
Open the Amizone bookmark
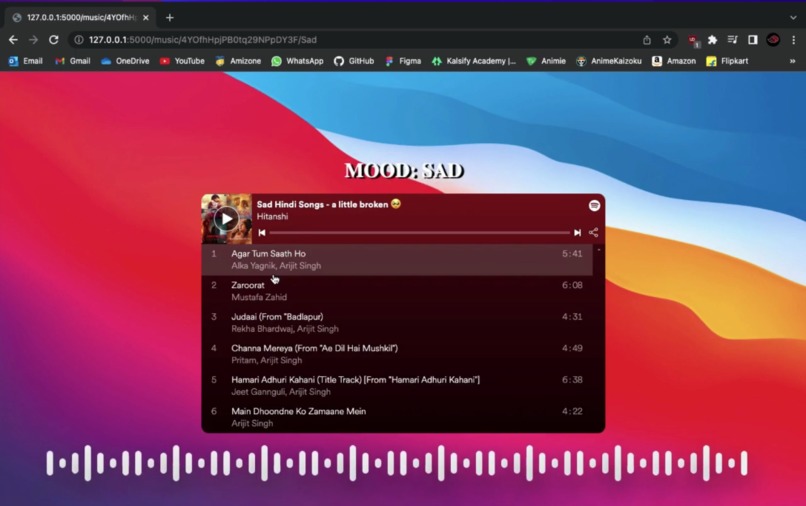click(238, 61)
